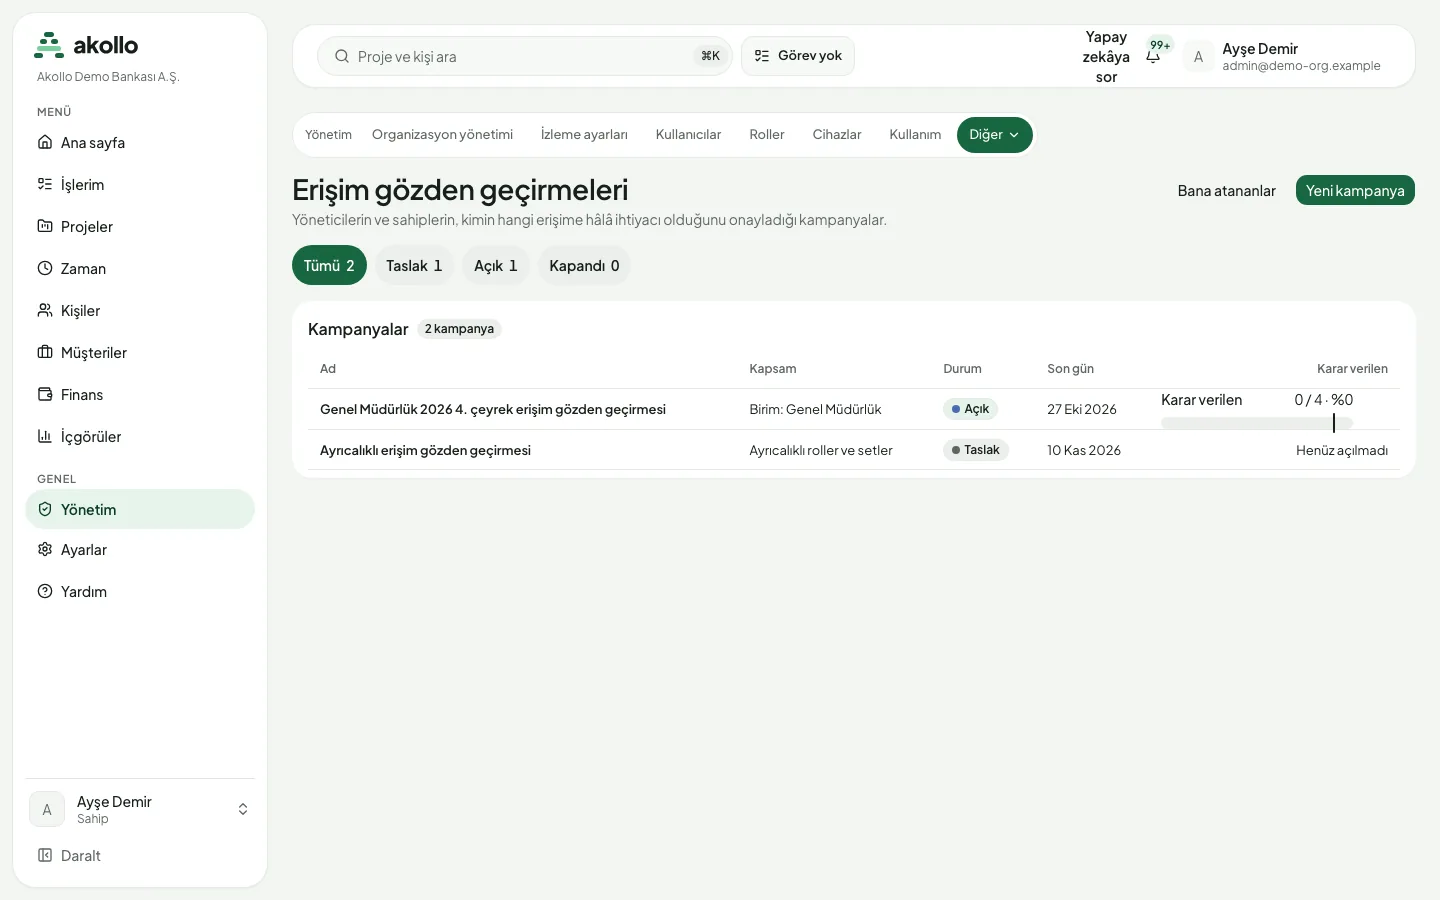
Task: Click the Taslak status badge in table
Action: click(976, 450)
